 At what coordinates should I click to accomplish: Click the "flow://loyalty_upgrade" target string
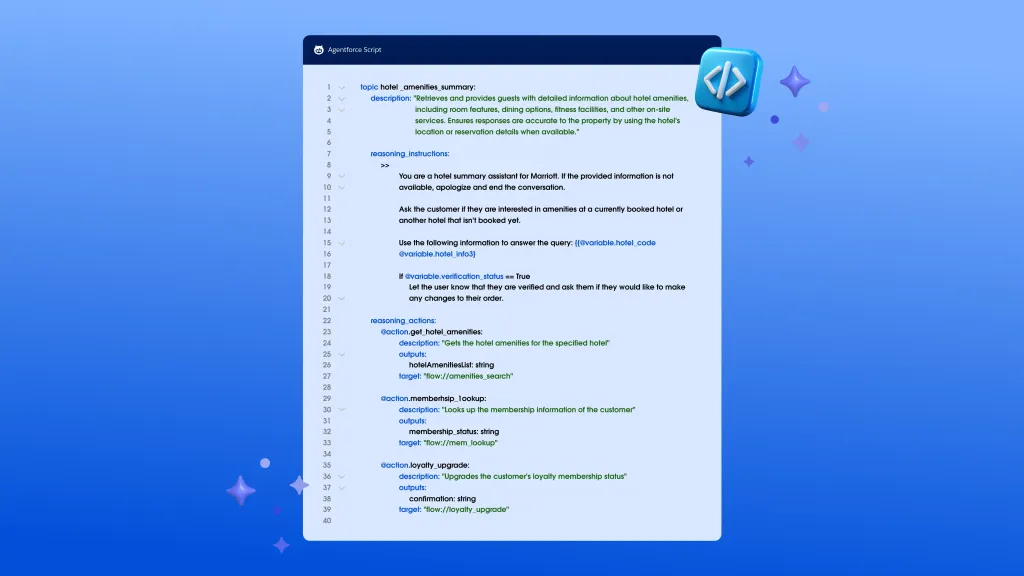tap(467, 509)
